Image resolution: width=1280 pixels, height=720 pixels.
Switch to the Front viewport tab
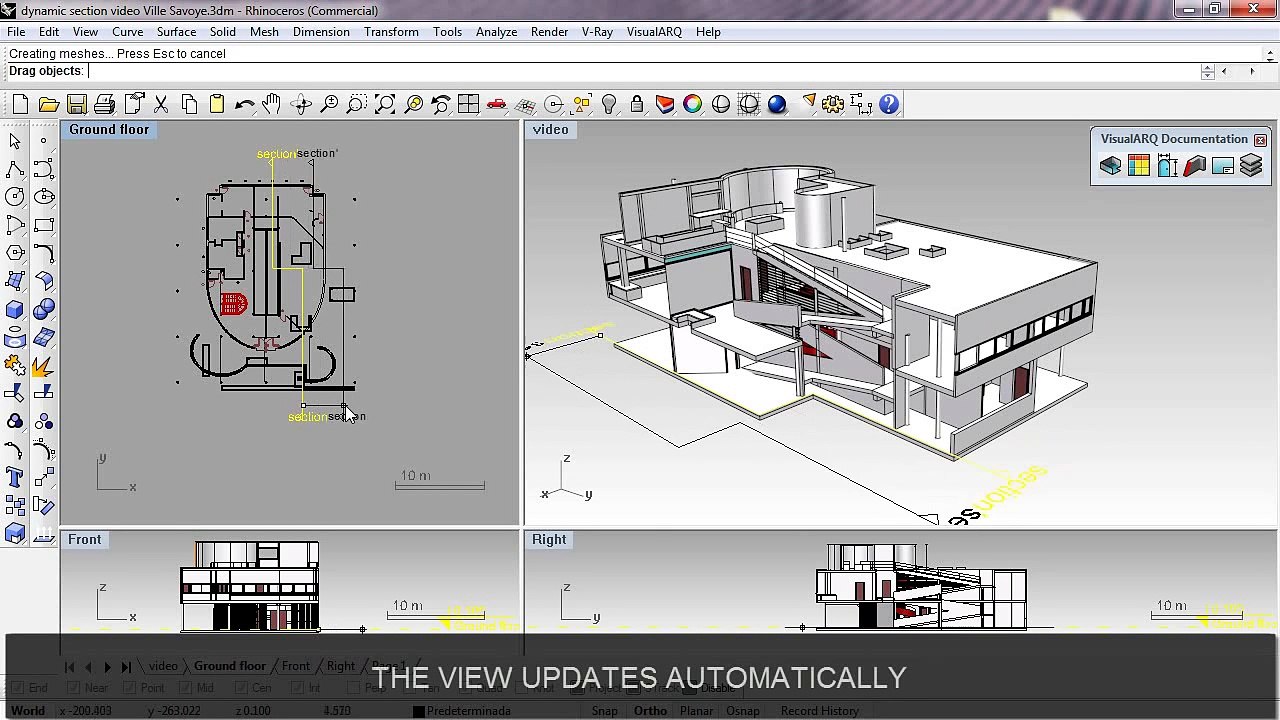point(295,666)
